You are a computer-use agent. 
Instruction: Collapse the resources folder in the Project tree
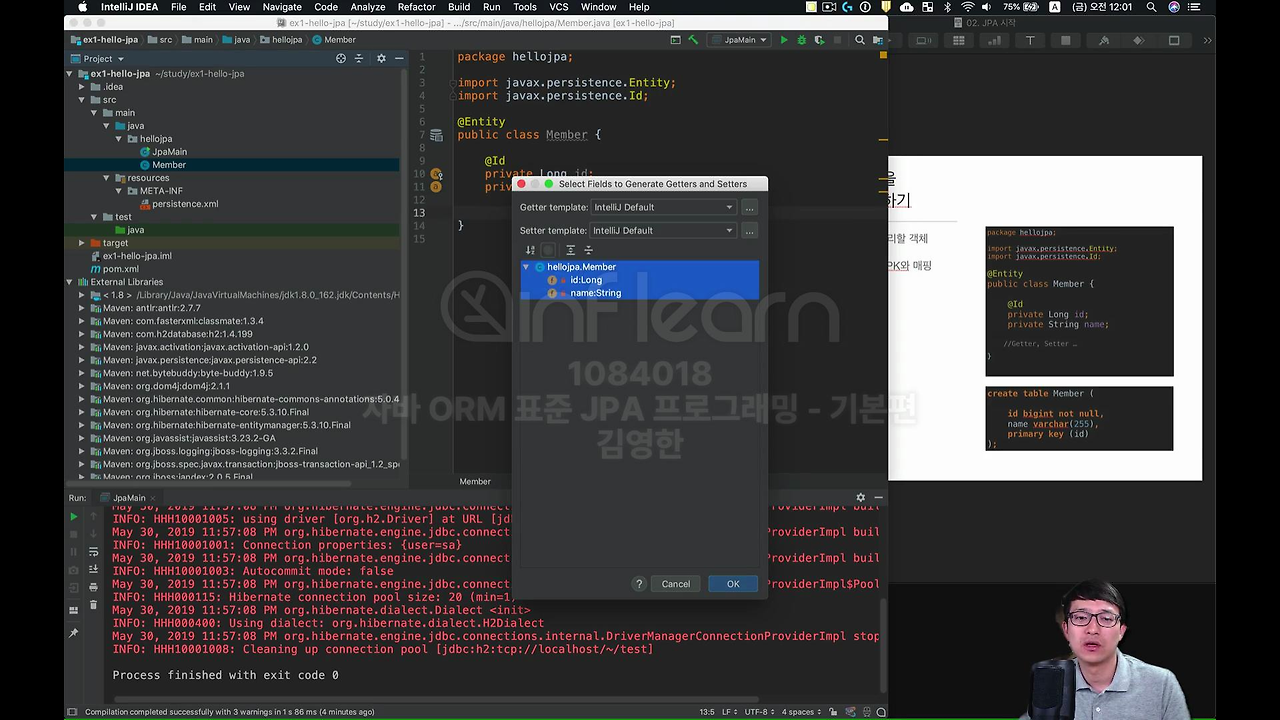coord(107,178)
